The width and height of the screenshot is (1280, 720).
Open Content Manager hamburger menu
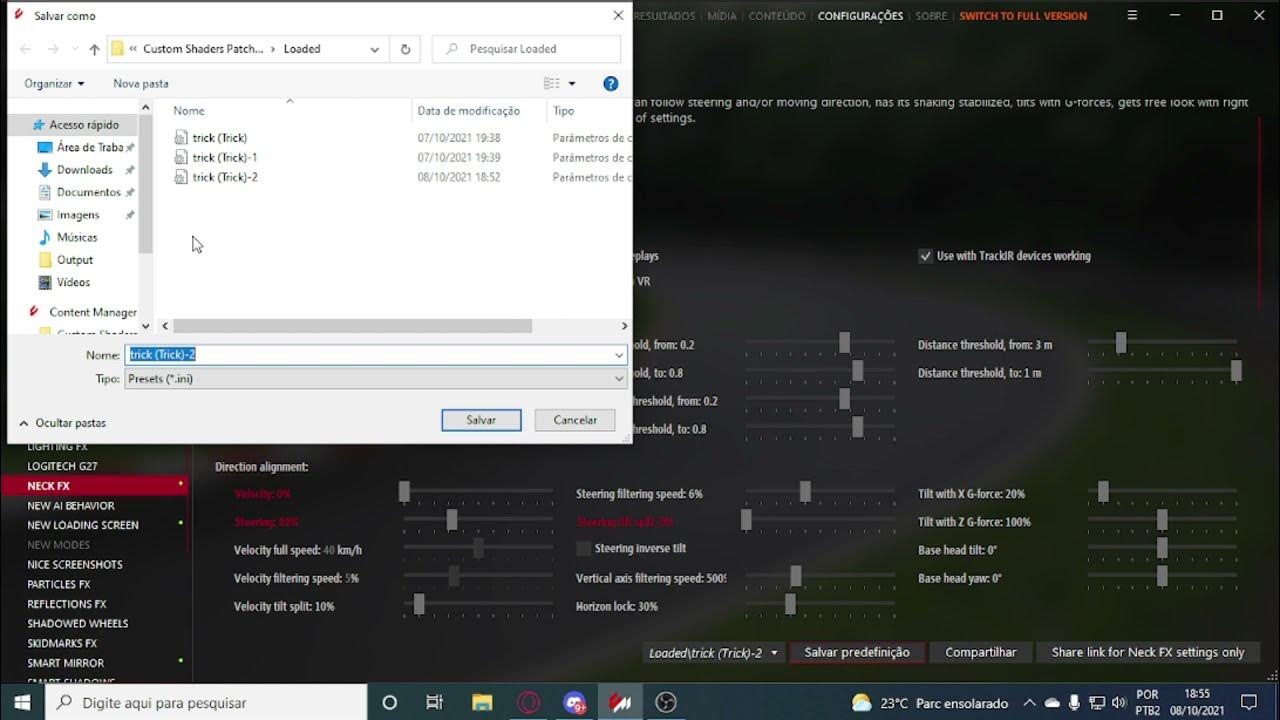coord(1132,15)
